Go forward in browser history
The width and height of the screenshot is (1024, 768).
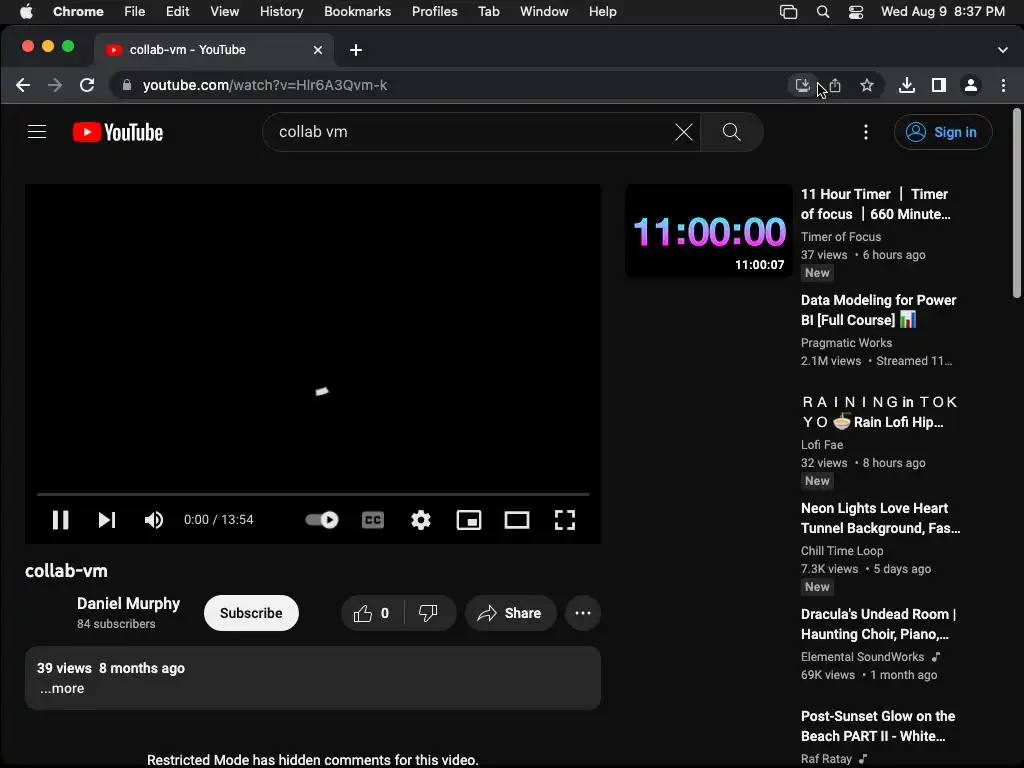tap(55, 85)
